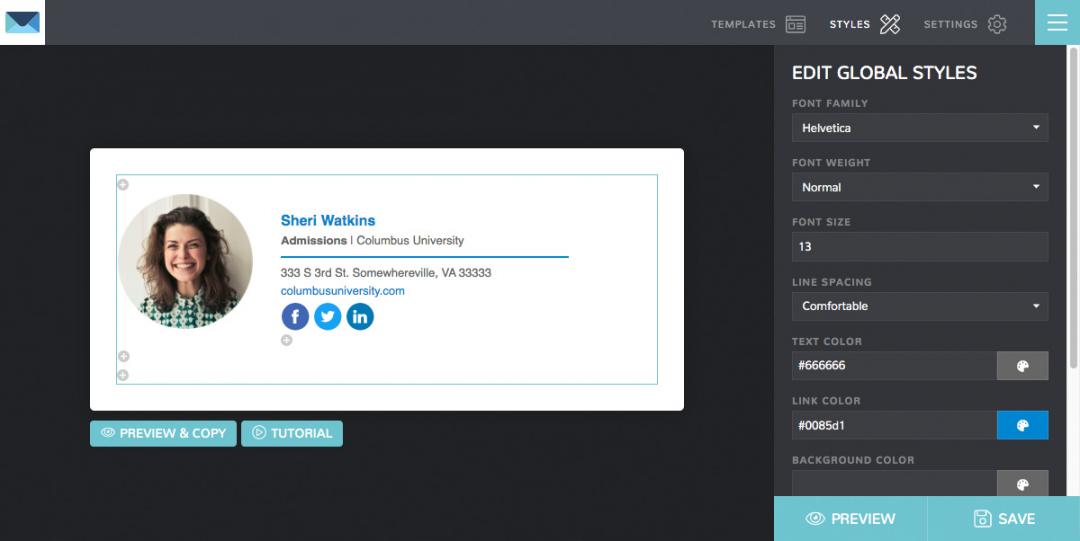This screenshot has height=541, width=1080.
Task: Click the Tutorial button
Action: [292, 433]
